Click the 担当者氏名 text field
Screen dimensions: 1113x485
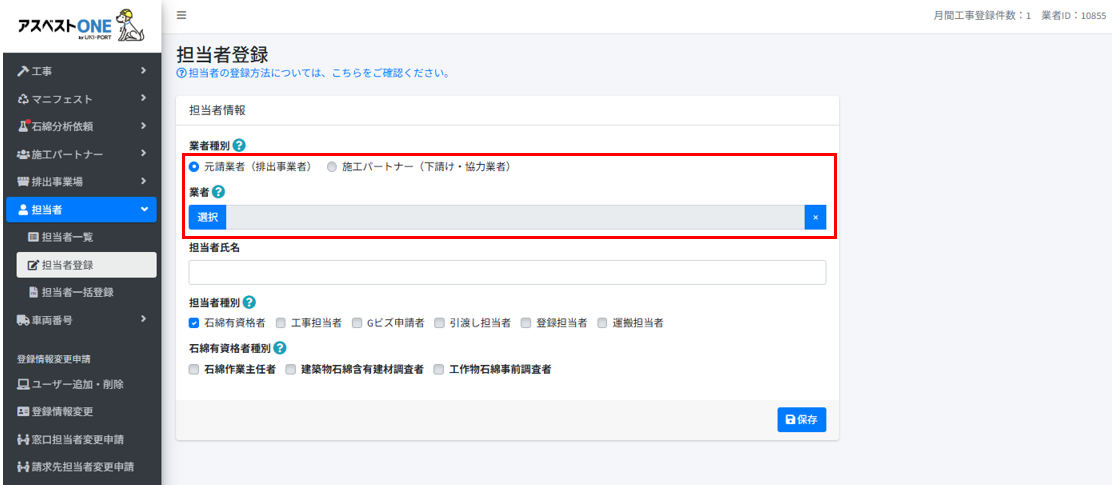point(507,272)
